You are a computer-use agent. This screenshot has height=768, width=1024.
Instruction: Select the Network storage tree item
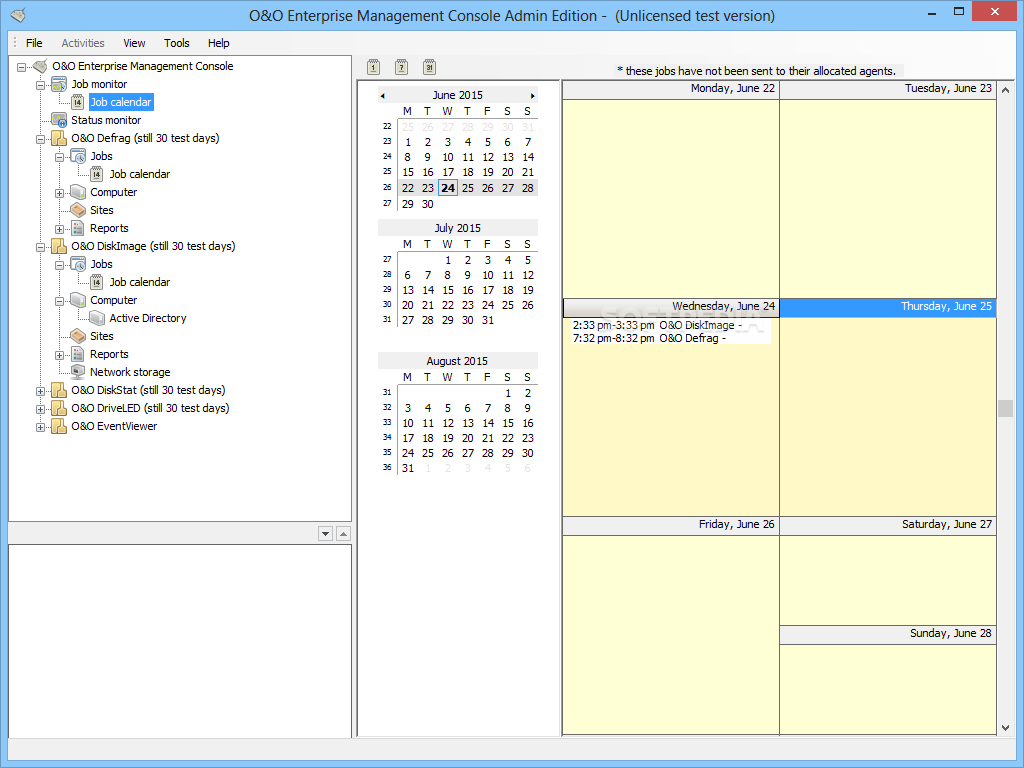tap(130, 372)
